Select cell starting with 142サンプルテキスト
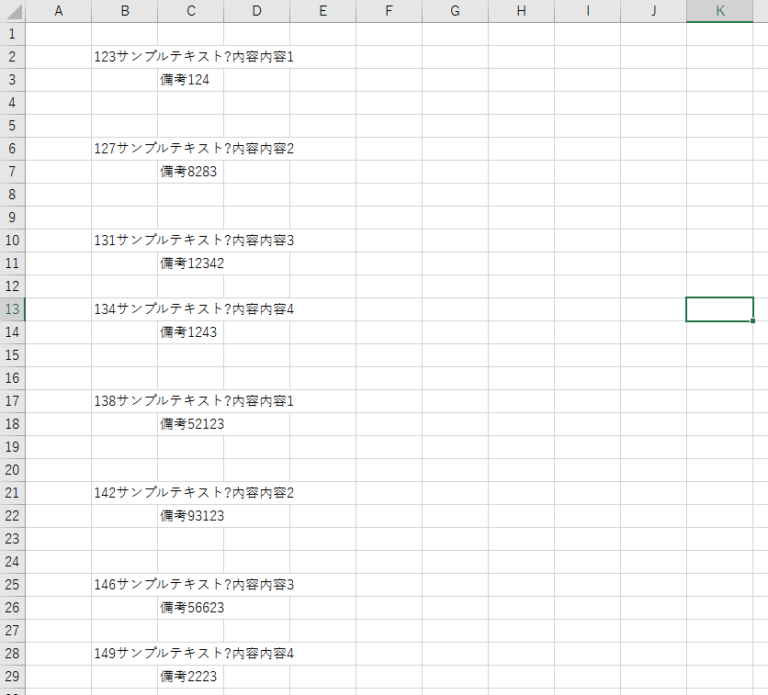Viewport: 768px width, 695px height. [x=124, y=493]
